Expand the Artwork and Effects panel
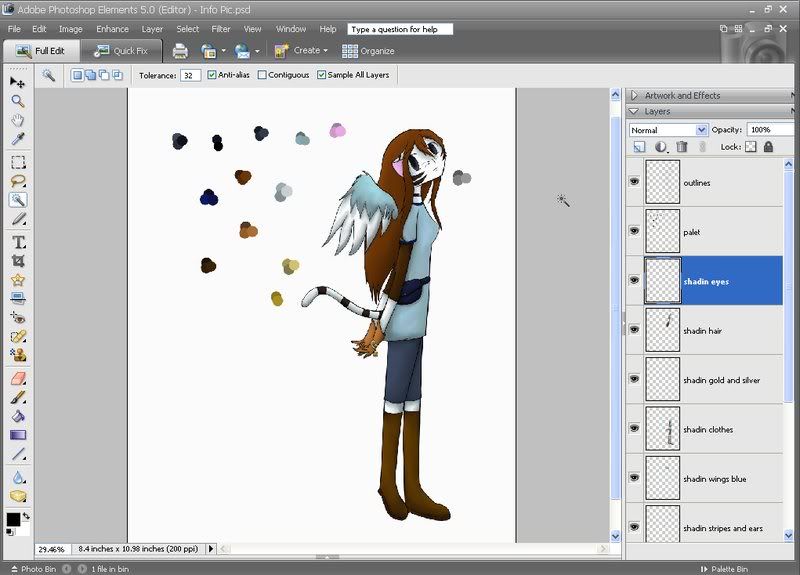 click(634, 95)
